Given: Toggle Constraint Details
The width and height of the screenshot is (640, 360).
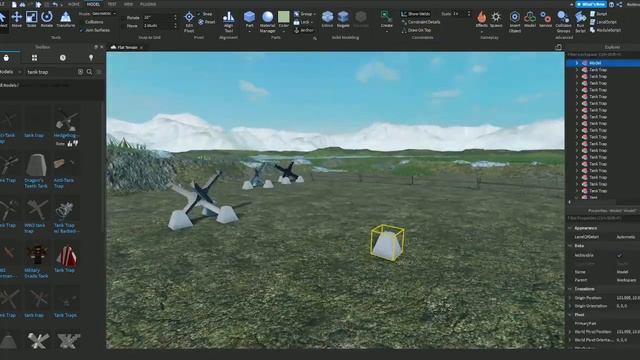Looking at the screenshot, I should pos(421,22).
